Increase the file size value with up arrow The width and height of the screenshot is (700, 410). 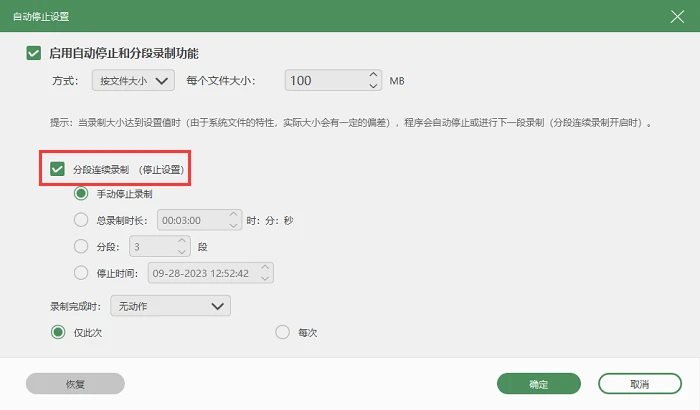click(373, 75)
